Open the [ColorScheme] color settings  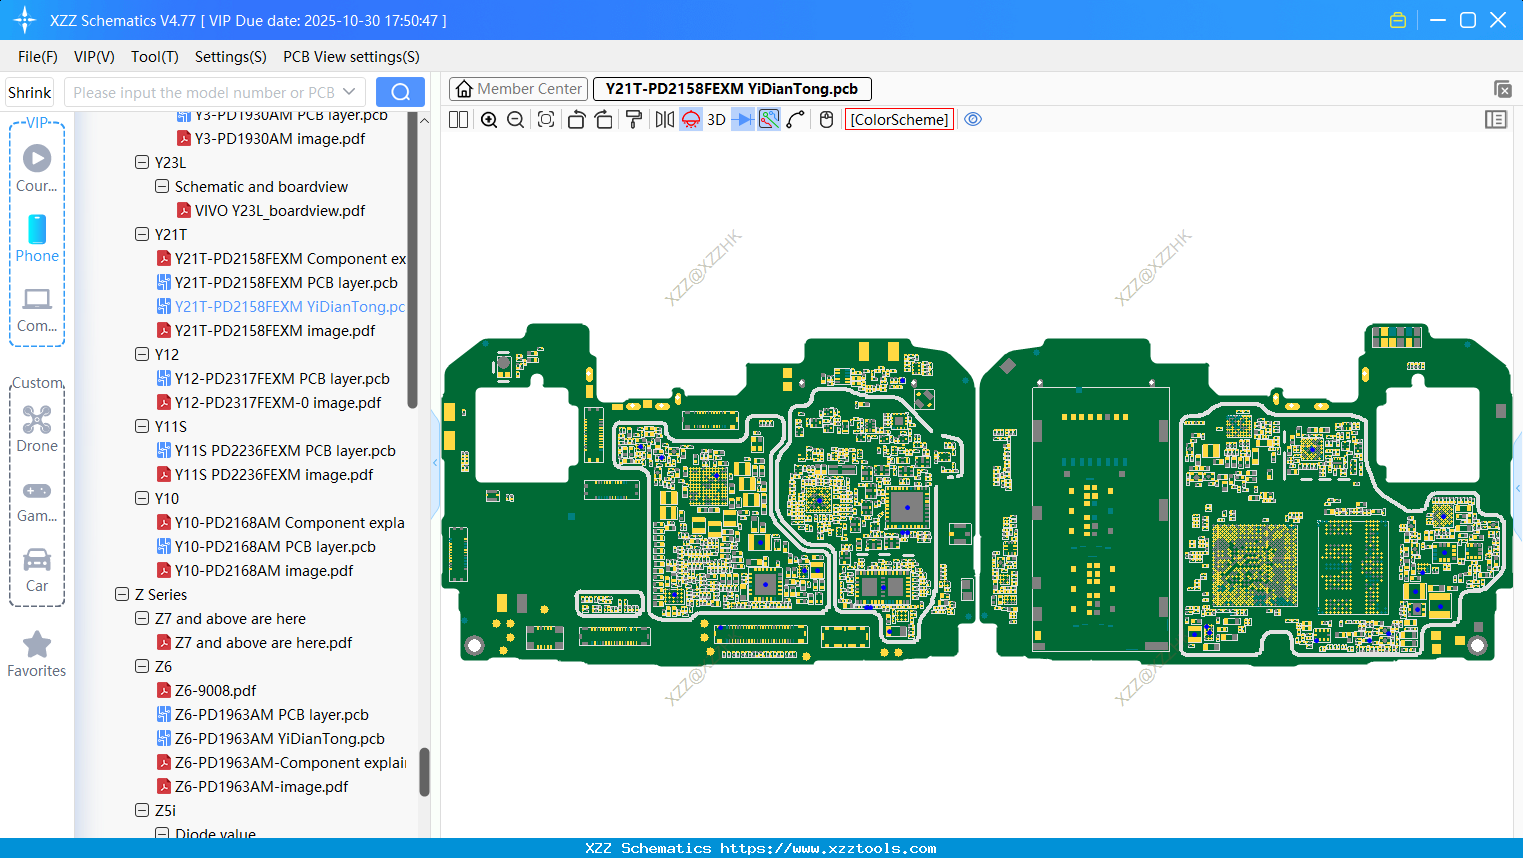coord(898,119)
